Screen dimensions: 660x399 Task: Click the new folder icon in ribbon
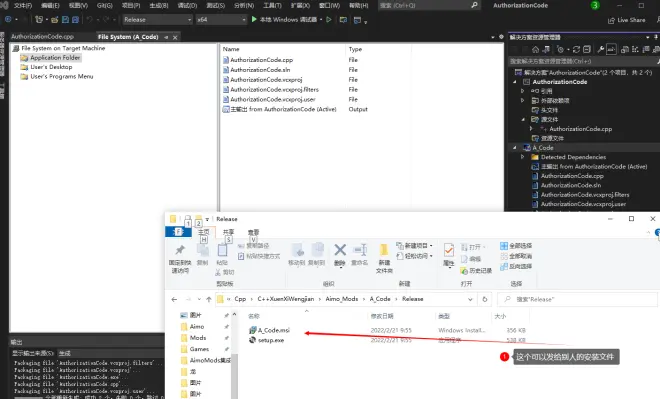pyautogui.click(x=384, y=250)
